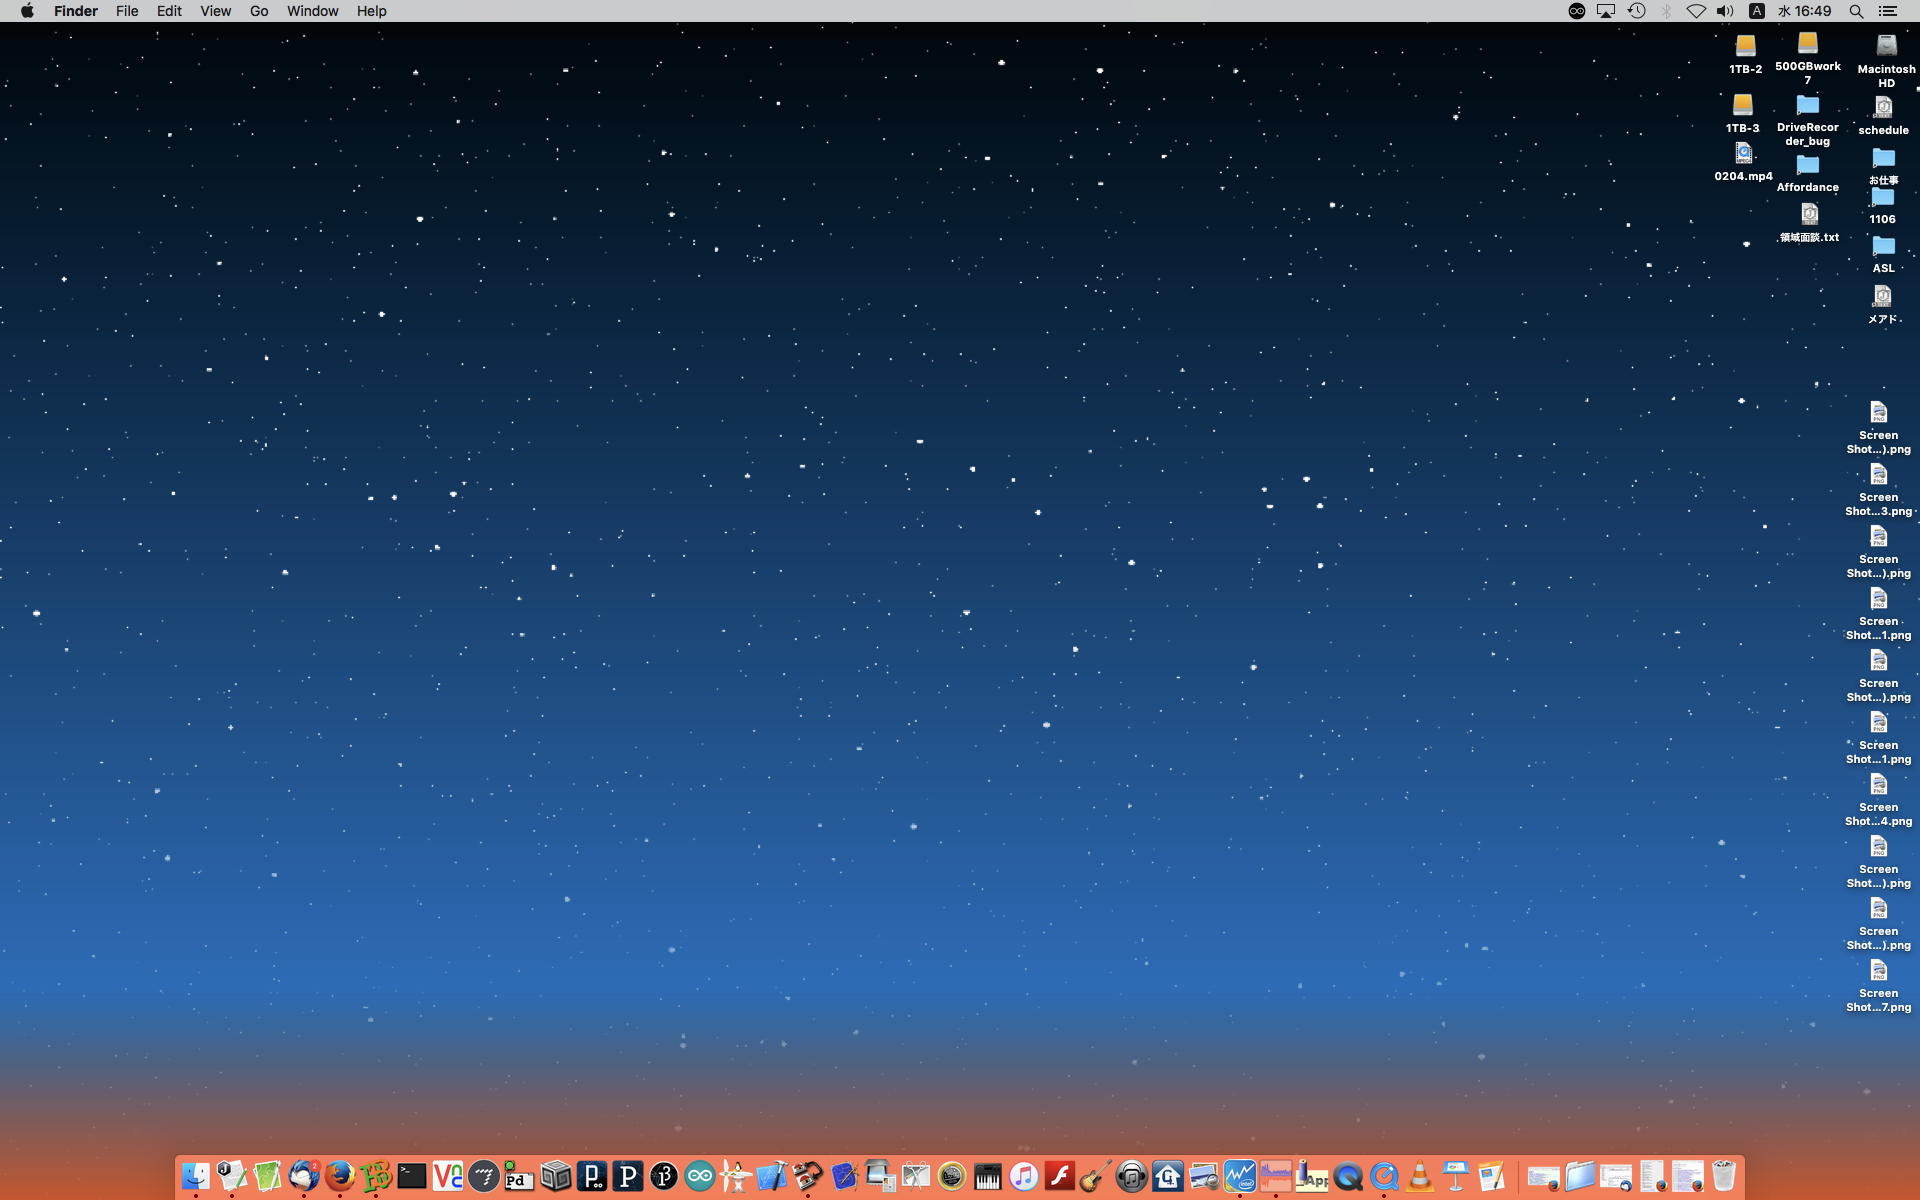Launch VNC viewer from the dock
This screenshot has width=1920, height=1200.
tap(448, 1176)
